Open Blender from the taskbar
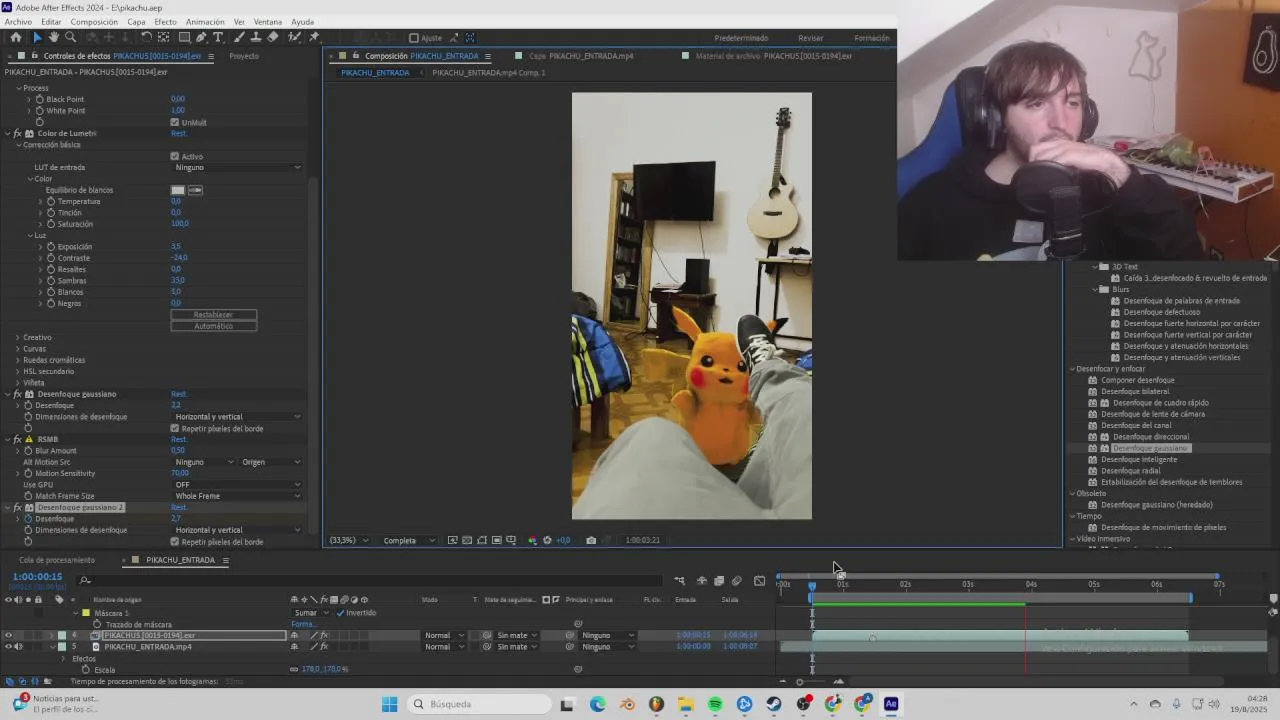The height and width of the screenshot is (720, 1280). (627, 704)
